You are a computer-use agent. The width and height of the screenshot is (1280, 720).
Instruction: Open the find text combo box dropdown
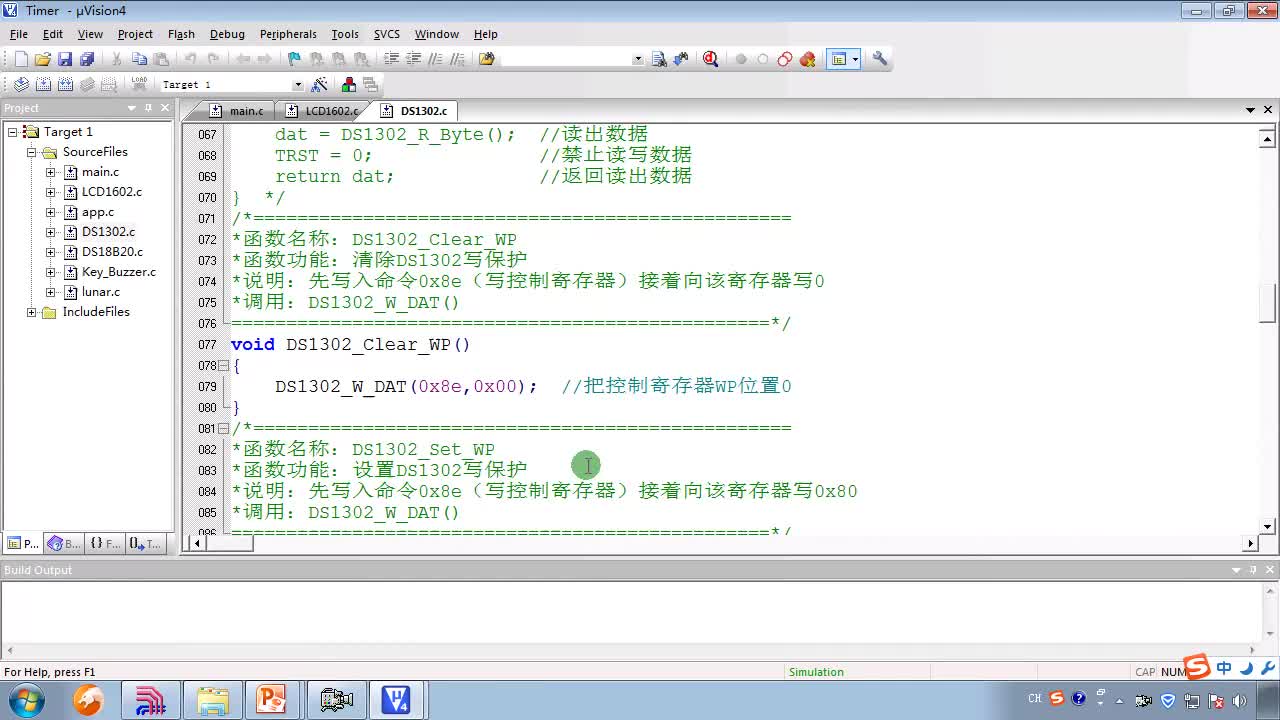(x=638, y=59)
